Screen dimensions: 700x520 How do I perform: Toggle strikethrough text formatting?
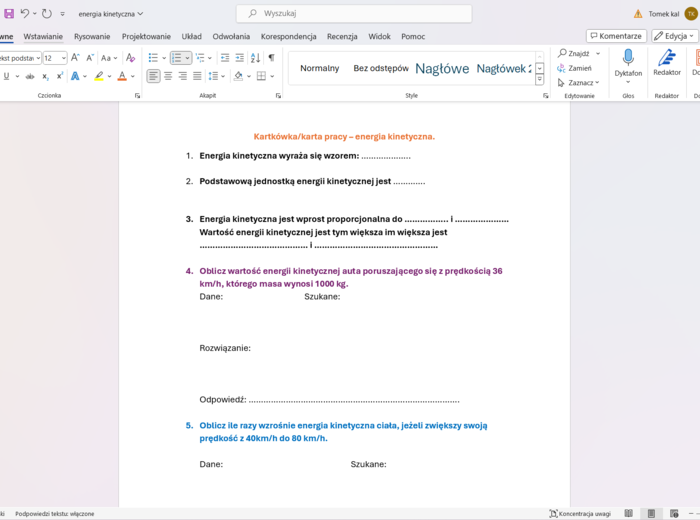pos(30,76)
